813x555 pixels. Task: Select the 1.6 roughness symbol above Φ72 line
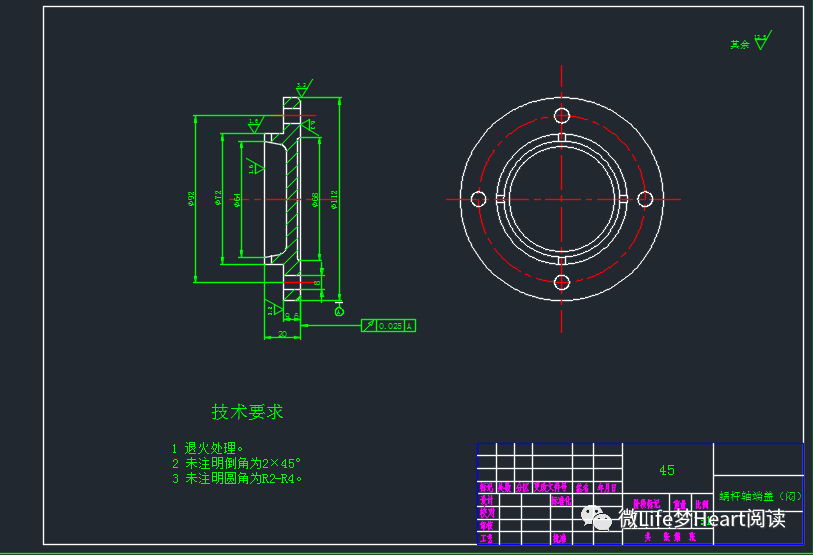click(255, 125)
